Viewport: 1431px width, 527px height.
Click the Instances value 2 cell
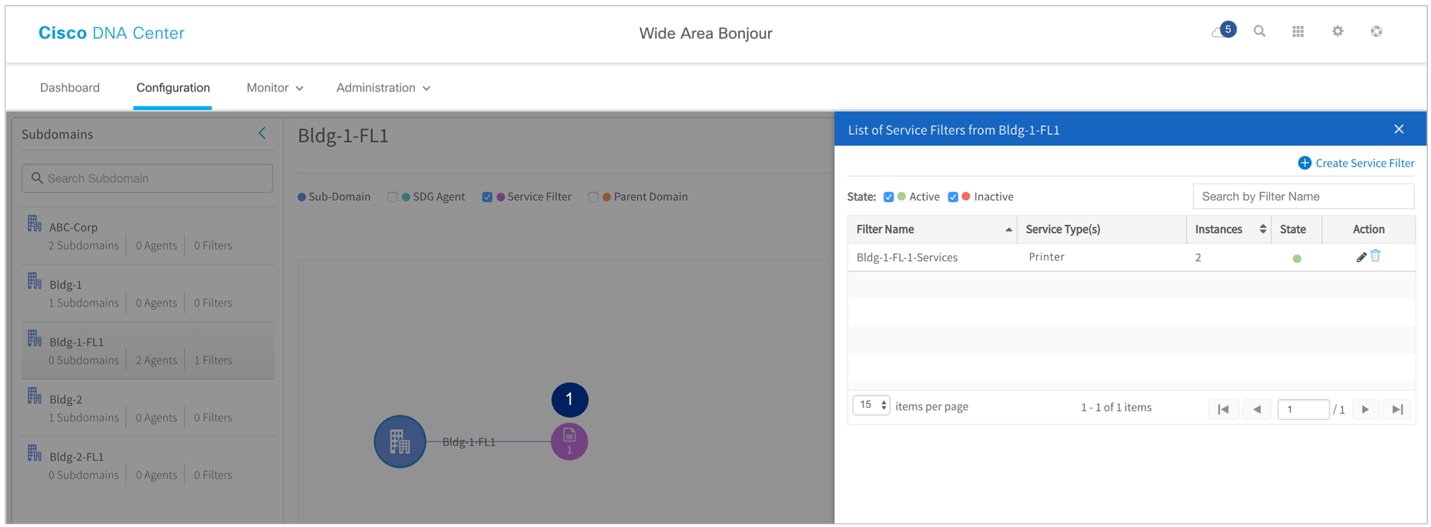coord(1198,257)
